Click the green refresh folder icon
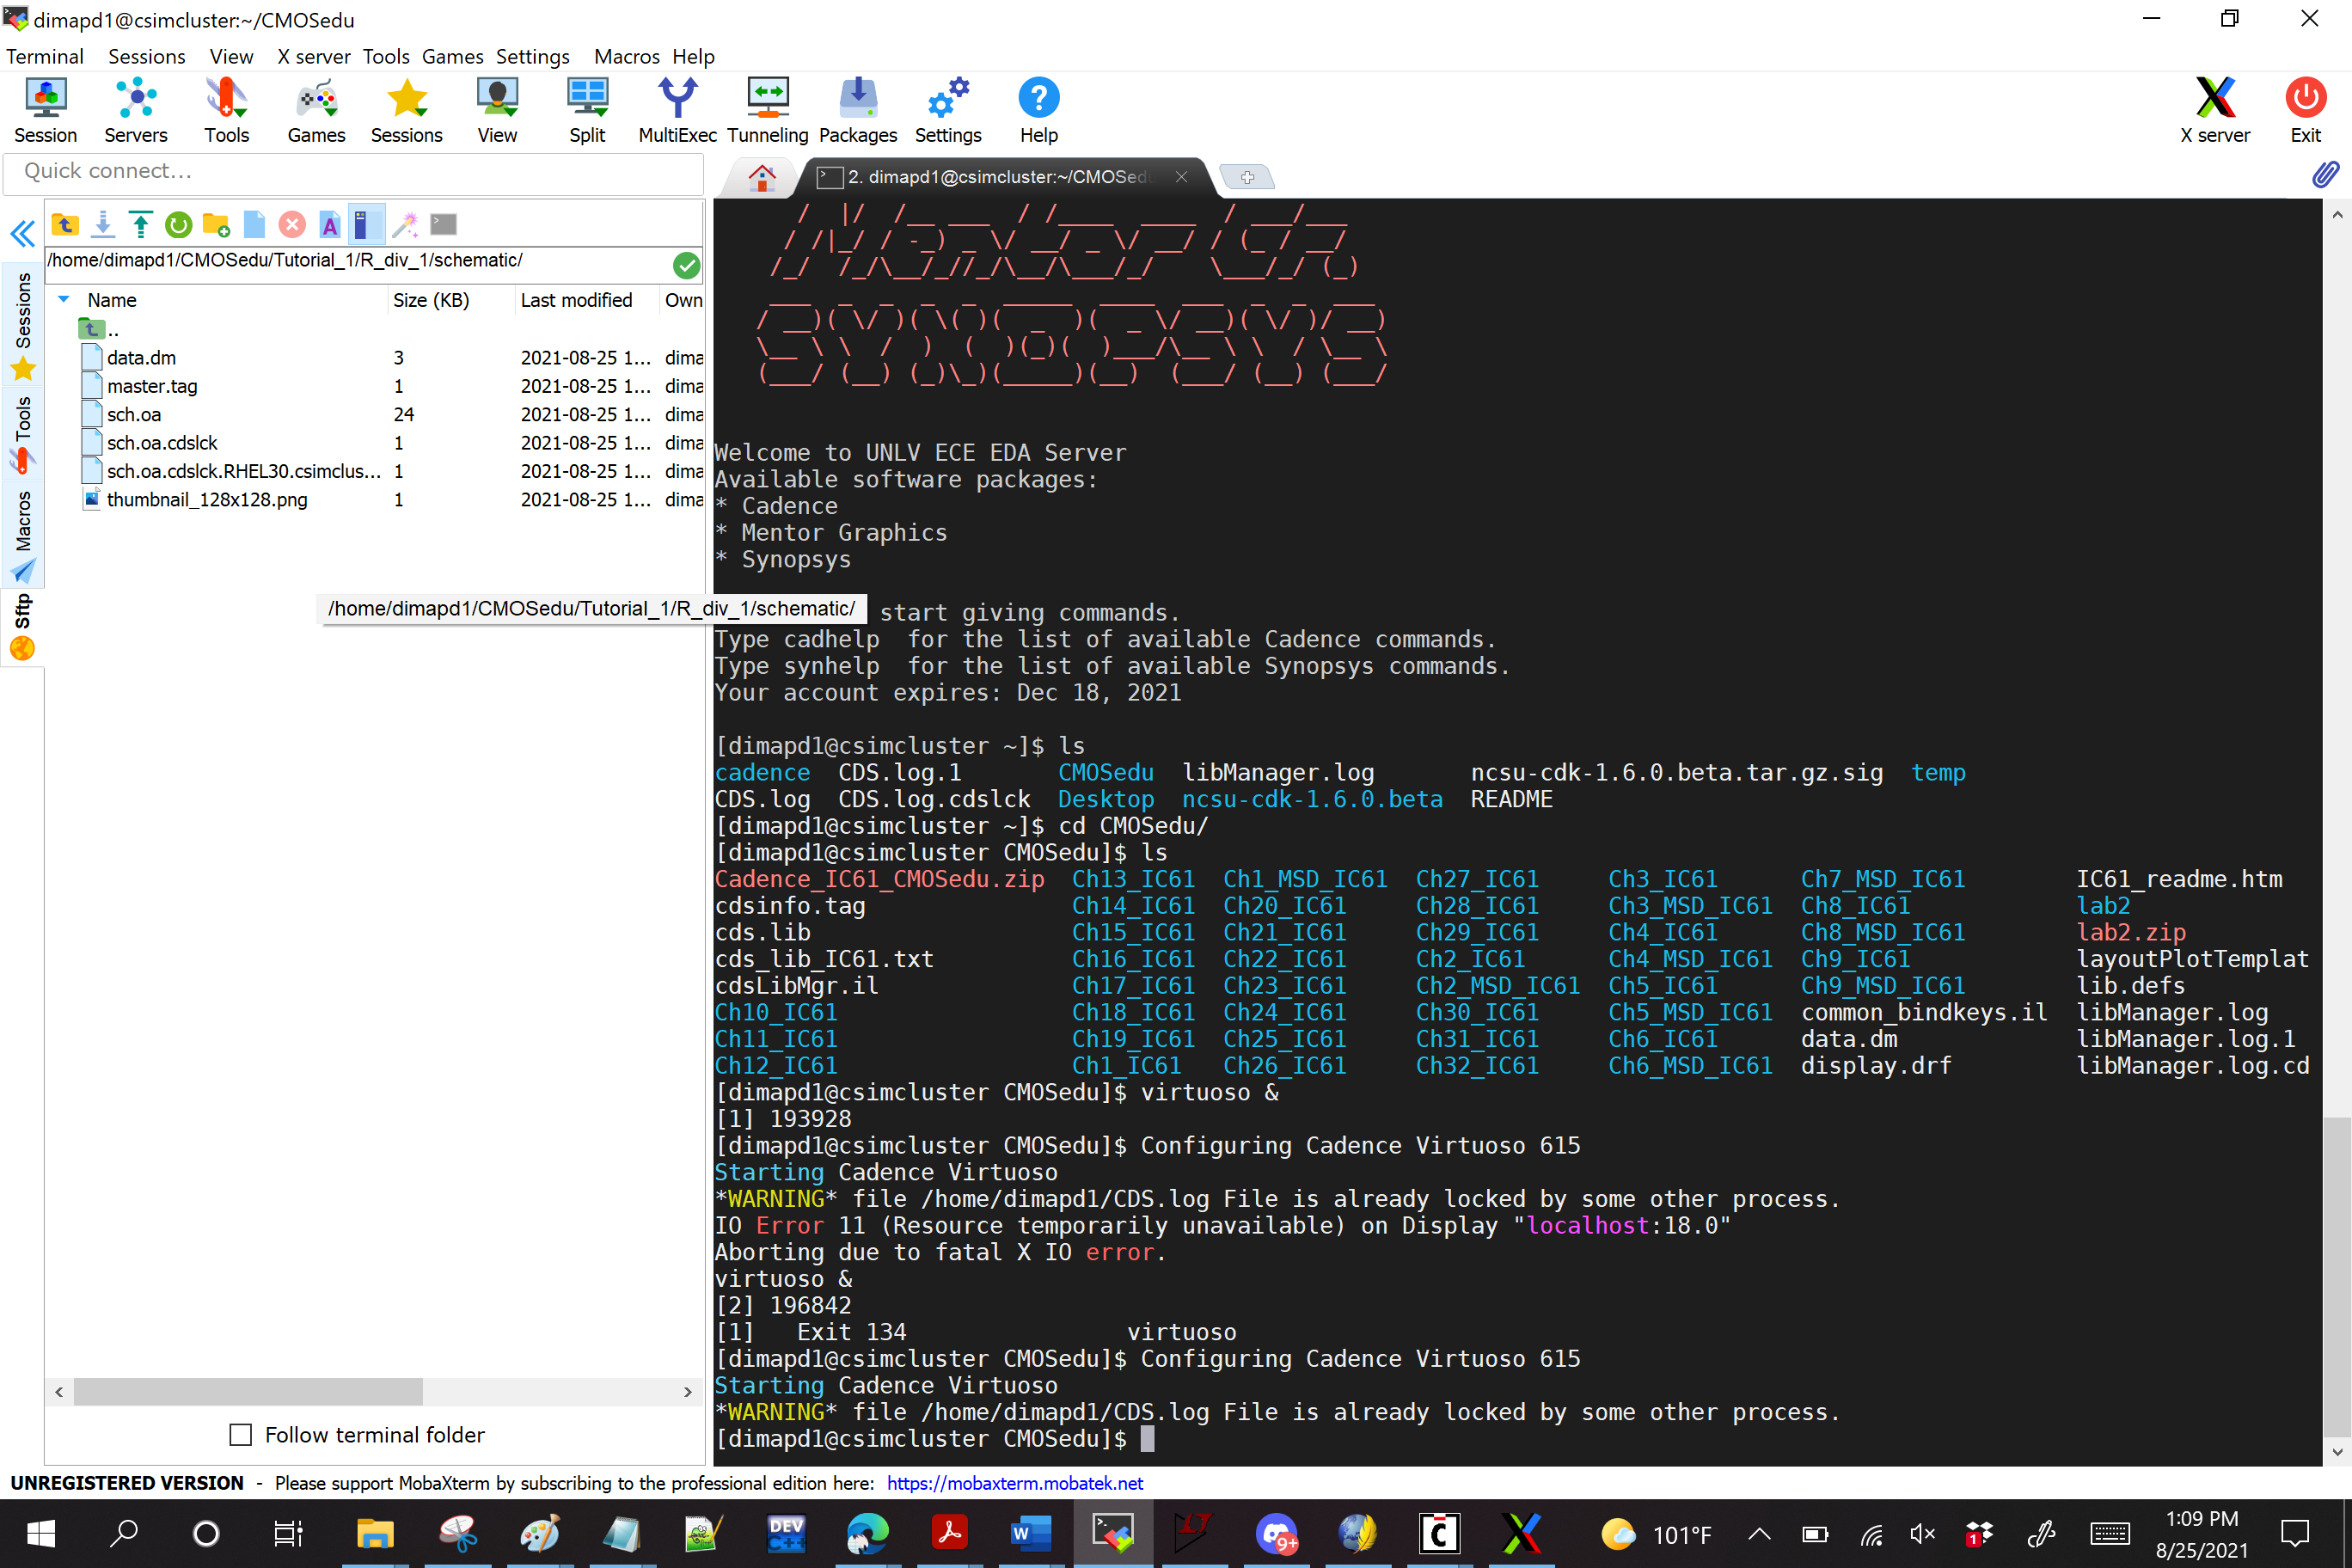 click(179, 225)
